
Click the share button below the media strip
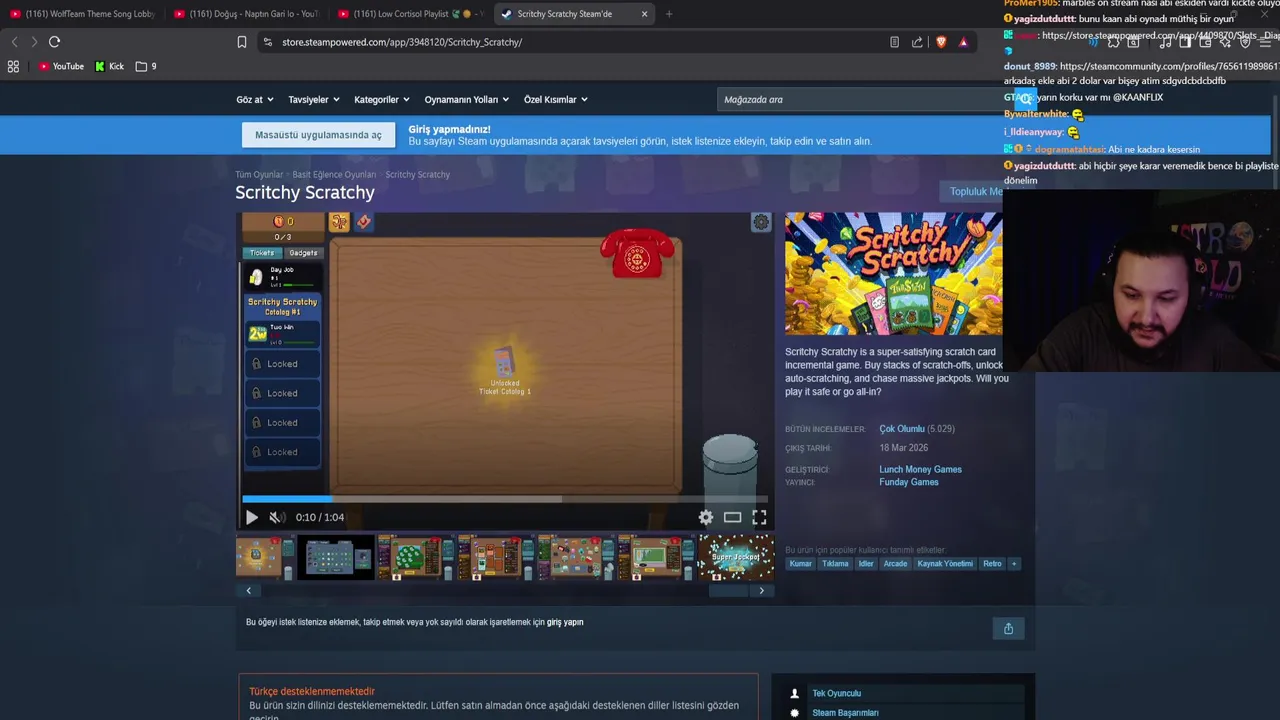1008,628
